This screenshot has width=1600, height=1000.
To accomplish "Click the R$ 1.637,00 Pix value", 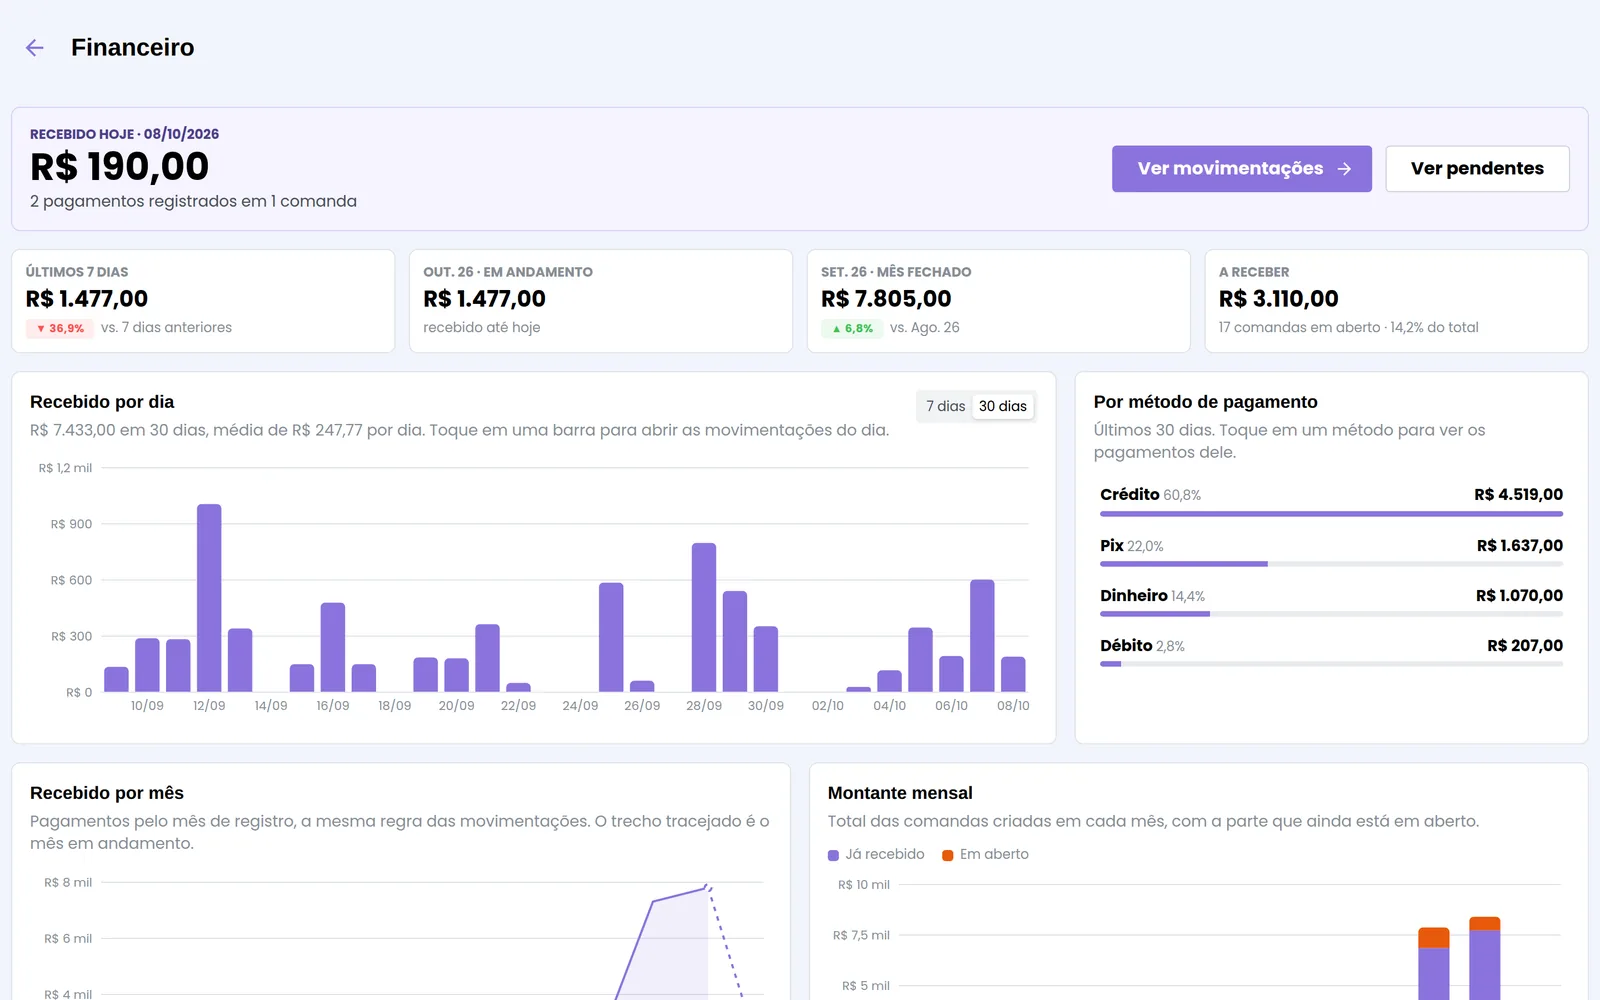I will point(1519,546).
